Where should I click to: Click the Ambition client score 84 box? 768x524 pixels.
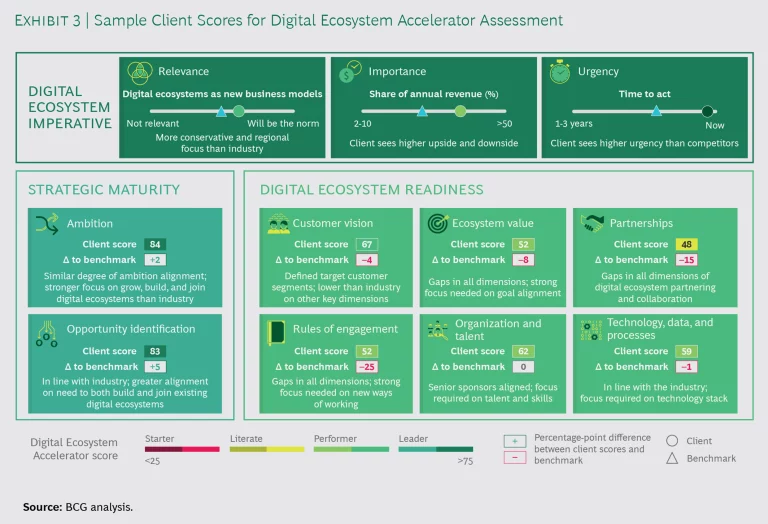(x=154, y=244)
